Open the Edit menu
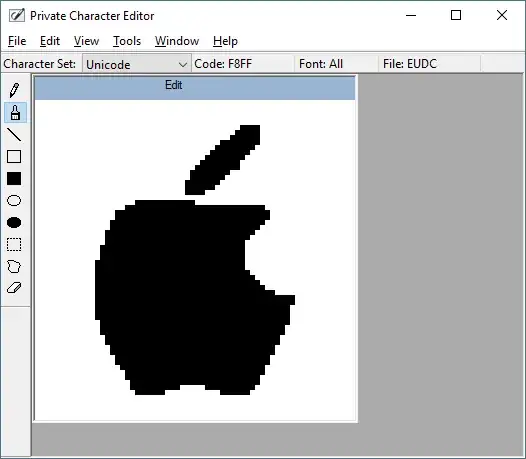Viewport: 526px width, 459px height. pyautogui.click(x=50, y=41)
